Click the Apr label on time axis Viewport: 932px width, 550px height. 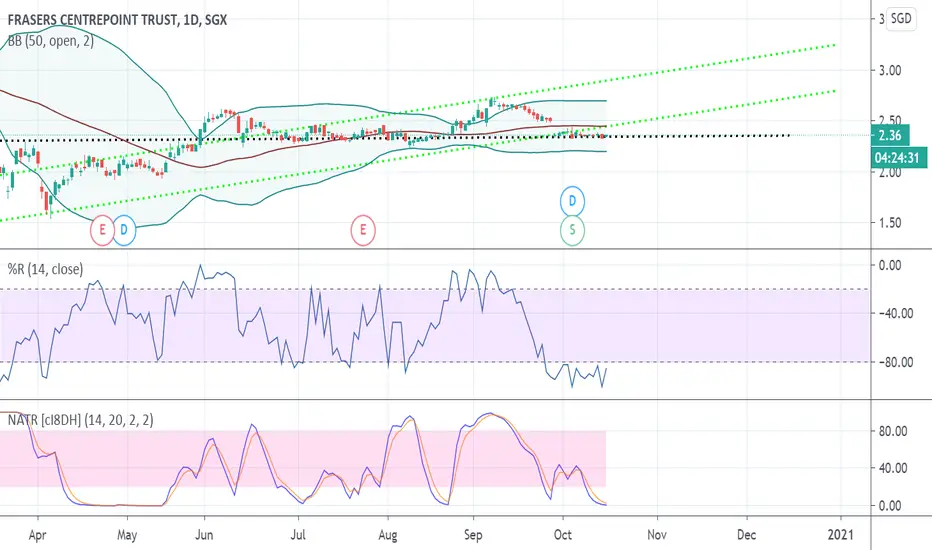point(37,535)
